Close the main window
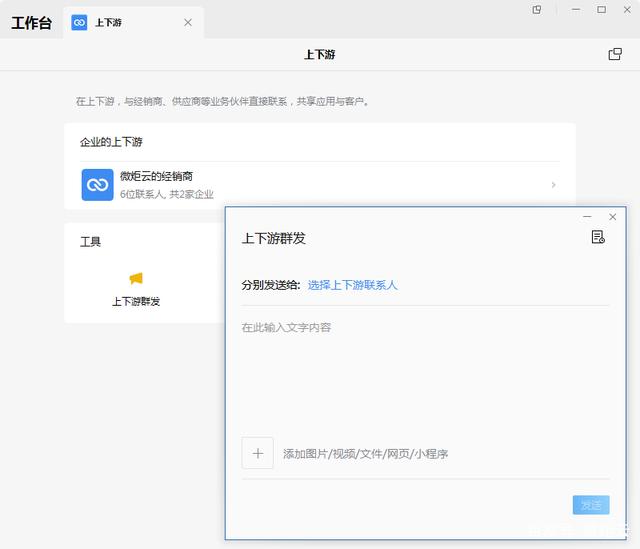The width and height of the screenshot is (640, 549). coord(627,10)
